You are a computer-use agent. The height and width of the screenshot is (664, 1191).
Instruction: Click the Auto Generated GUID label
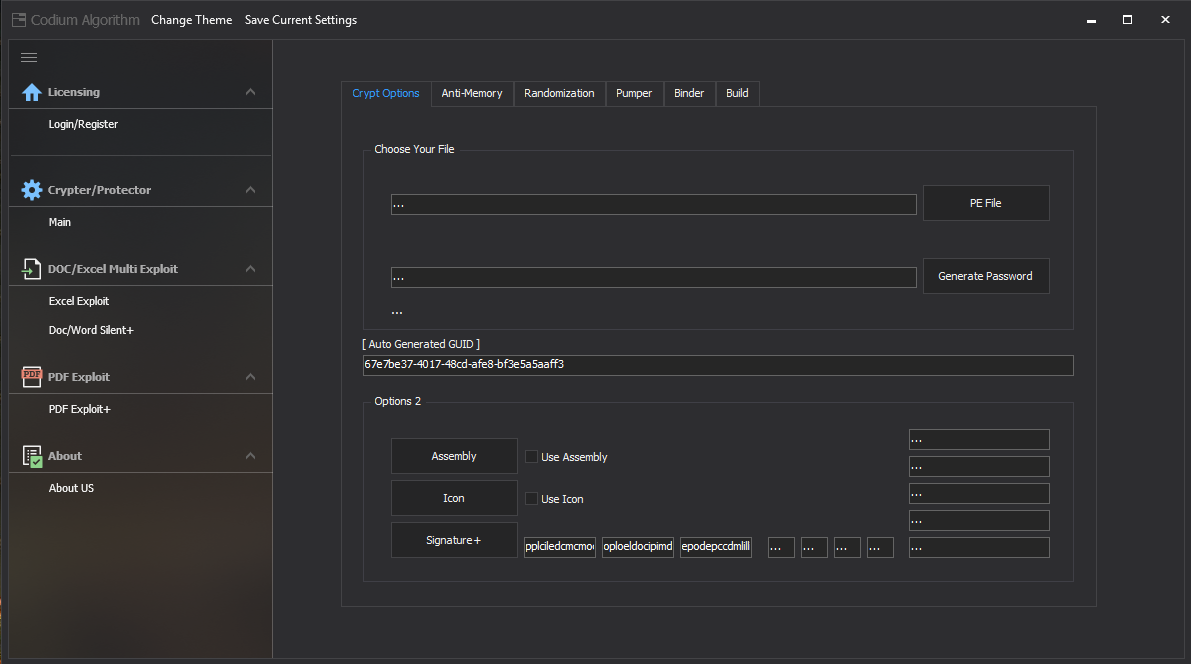(421, 344)
